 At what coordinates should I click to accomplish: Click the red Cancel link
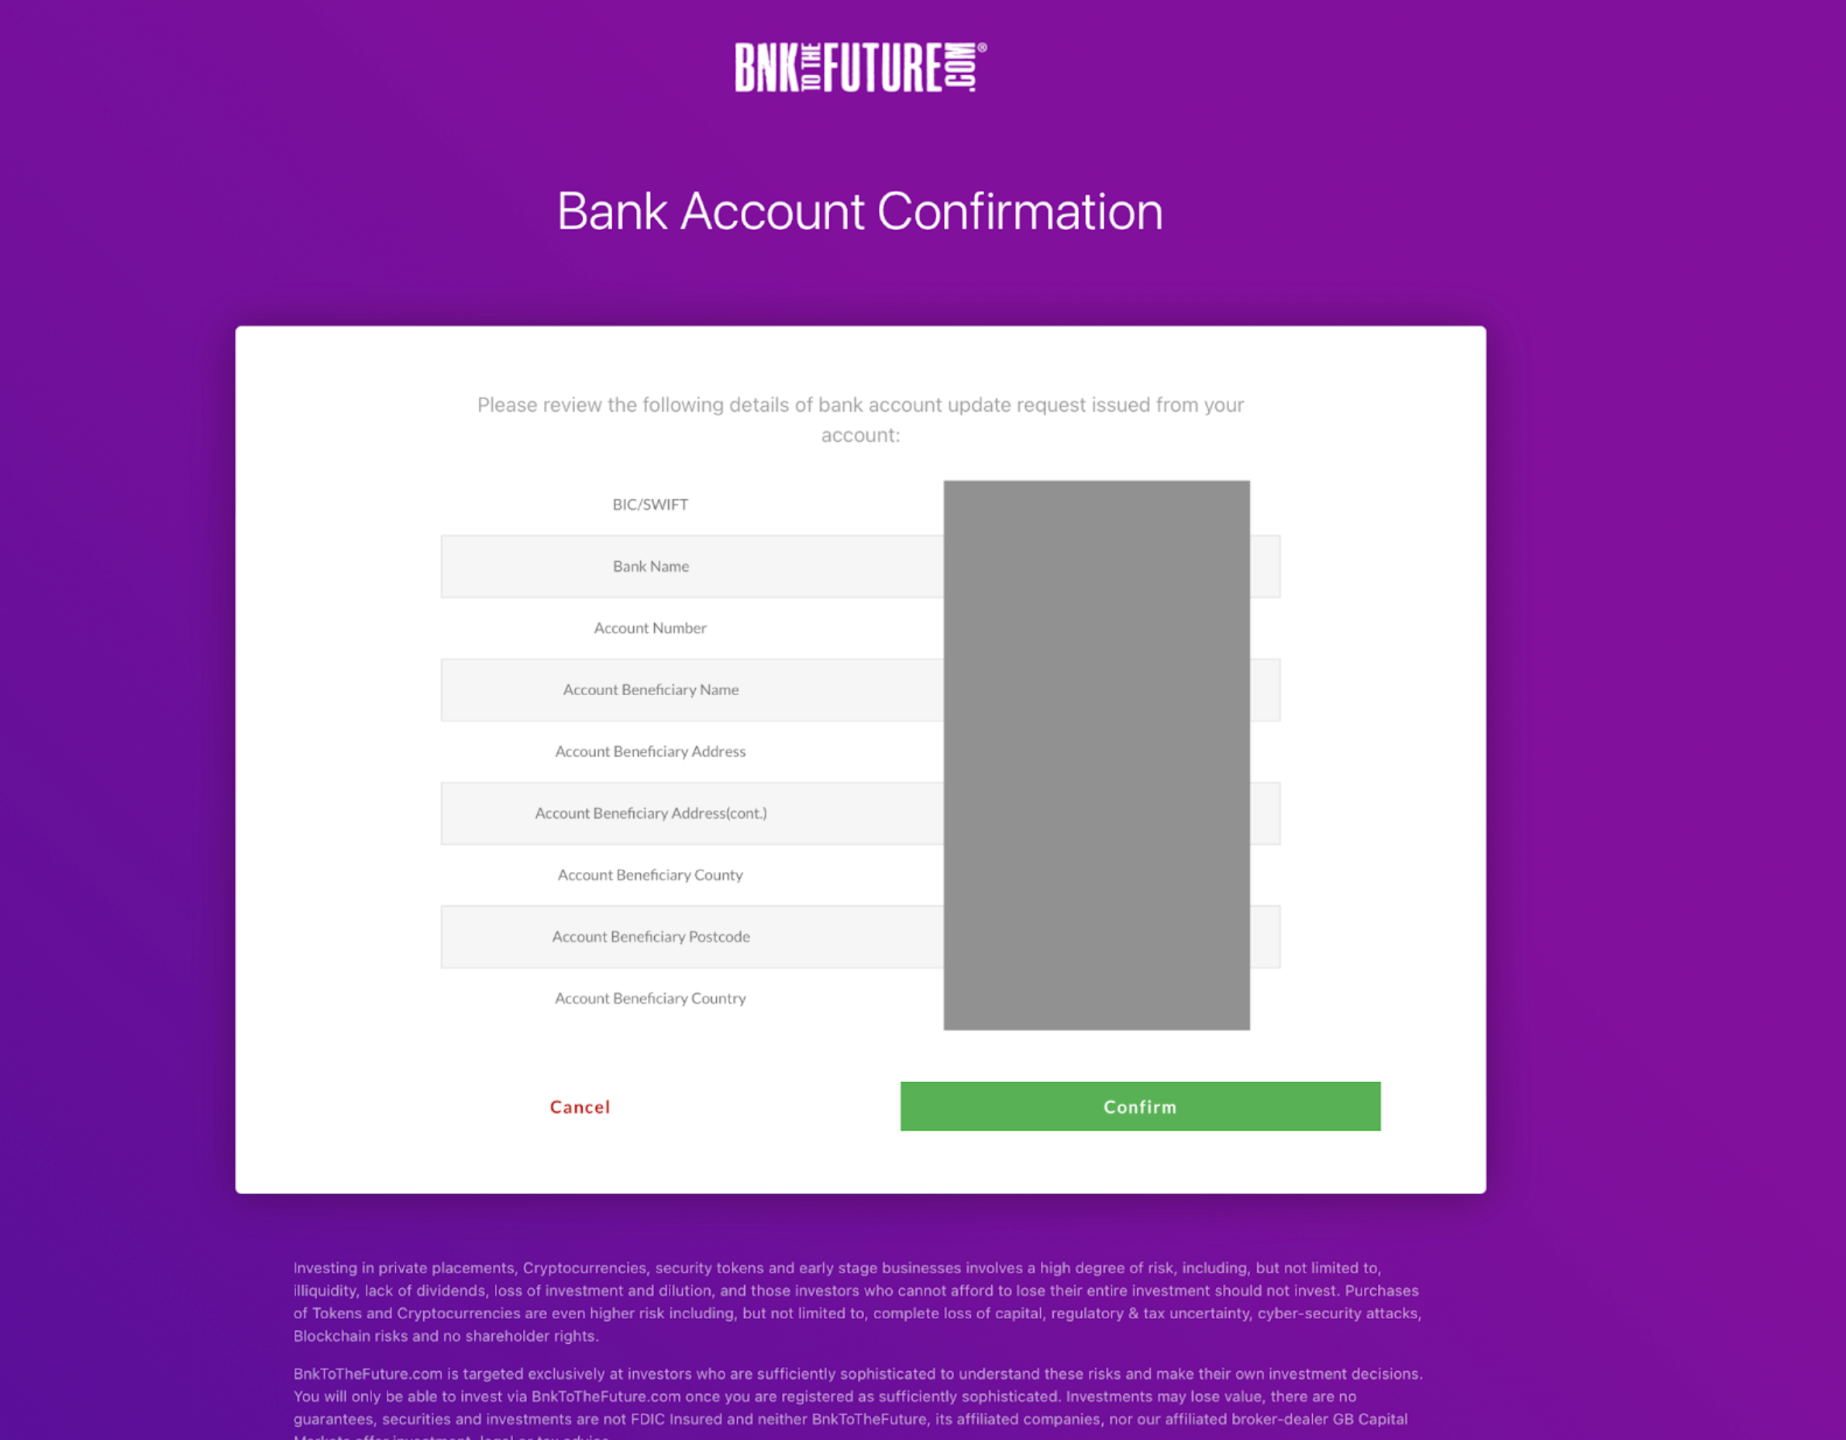[579, 1107]
